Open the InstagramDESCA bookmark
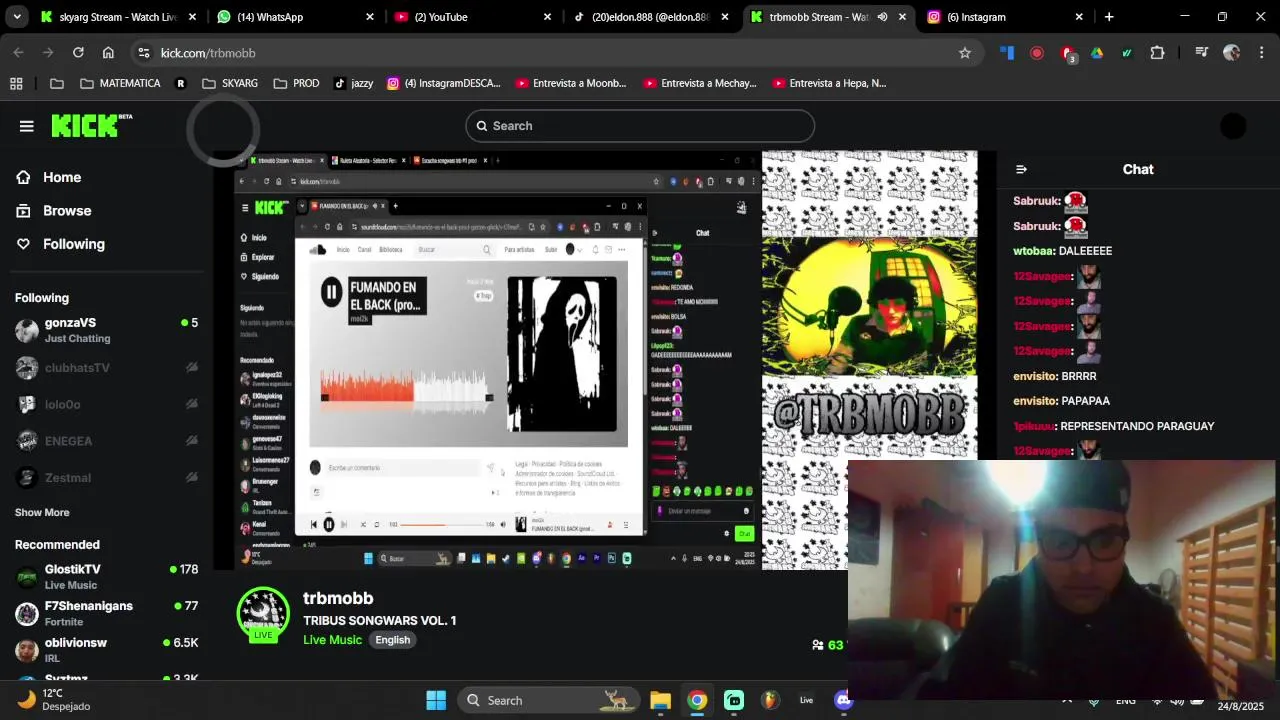This screenshot has height=720, width=1280. 444,84
